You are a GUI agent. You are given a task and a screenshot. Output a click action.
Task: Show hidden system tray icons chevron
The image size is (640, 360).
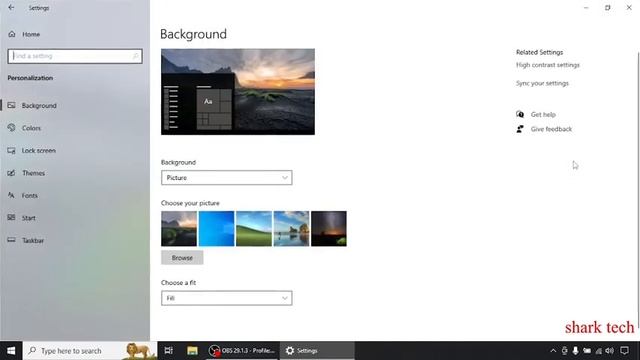click(x=553, y=351)
